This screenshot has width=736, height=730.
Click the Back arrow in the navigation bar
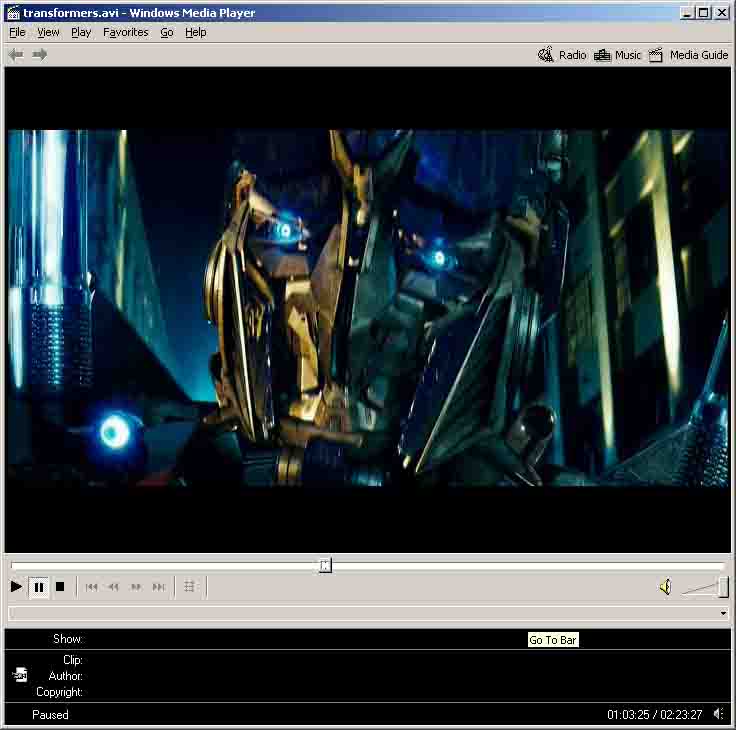[16, 55]
